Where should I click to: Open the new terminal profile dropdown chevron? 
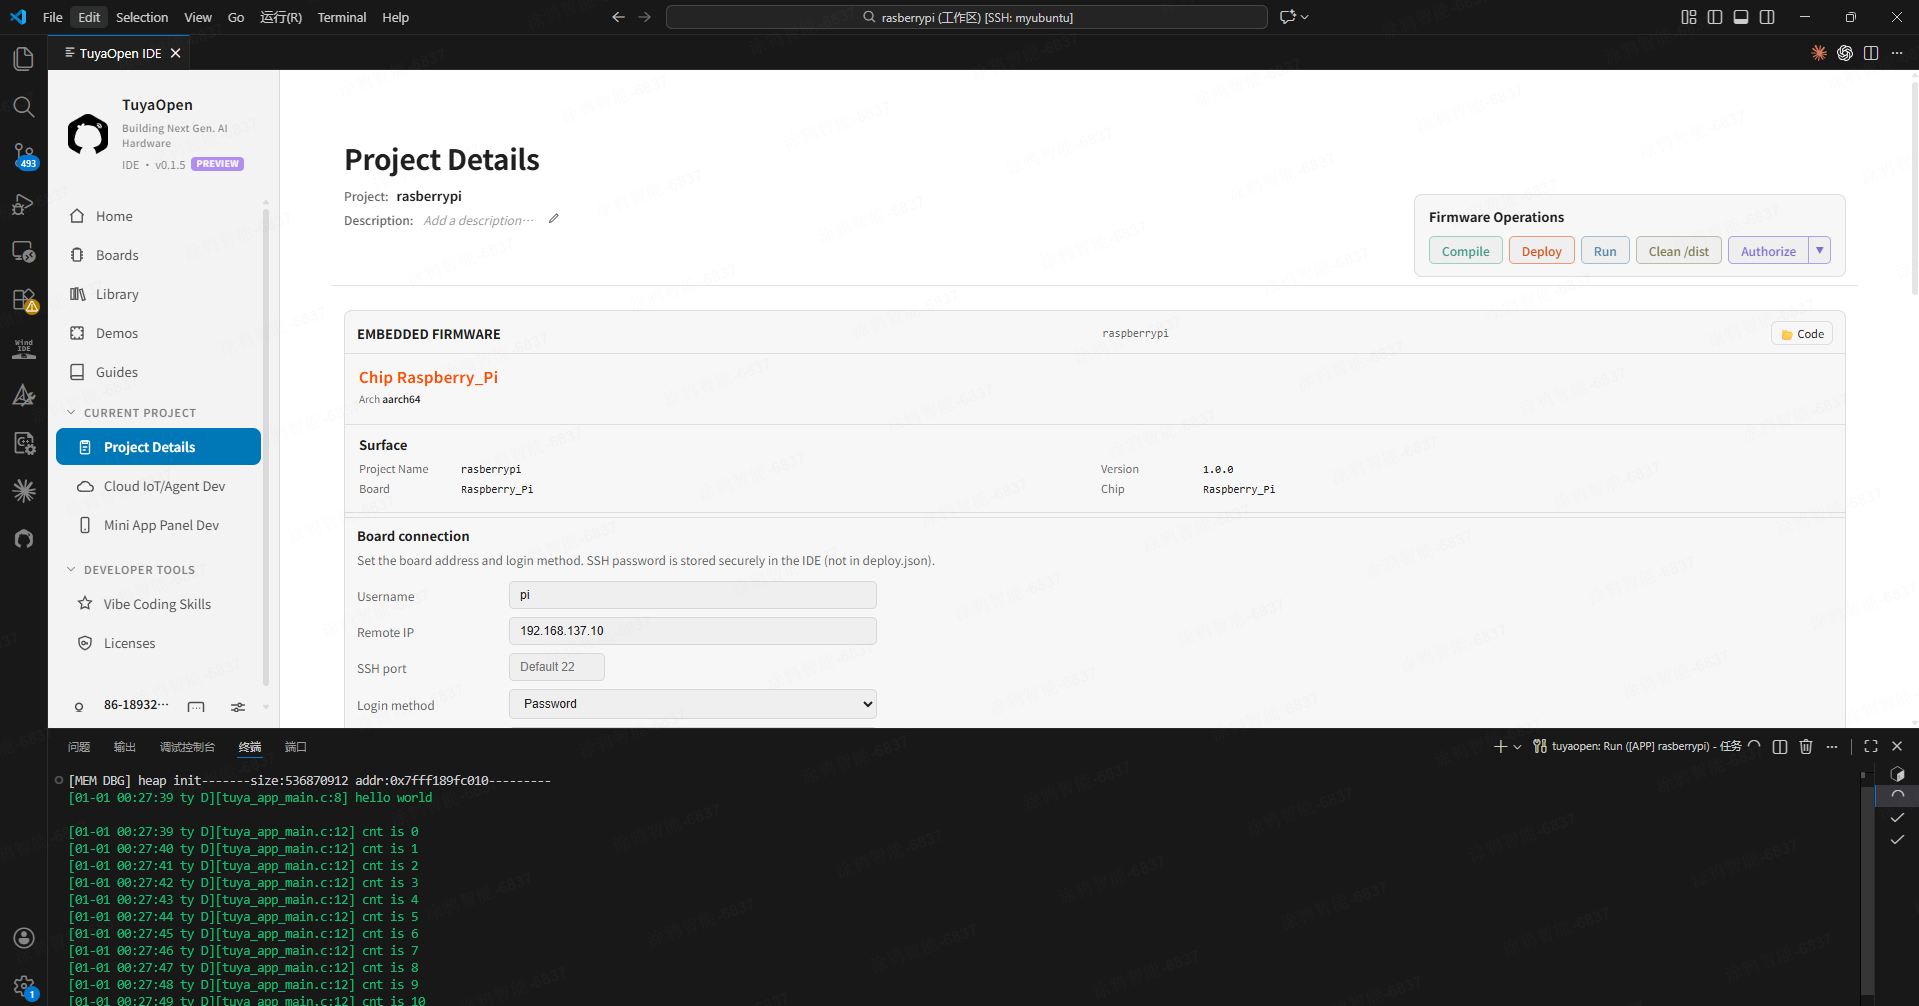click(1517, 747)
